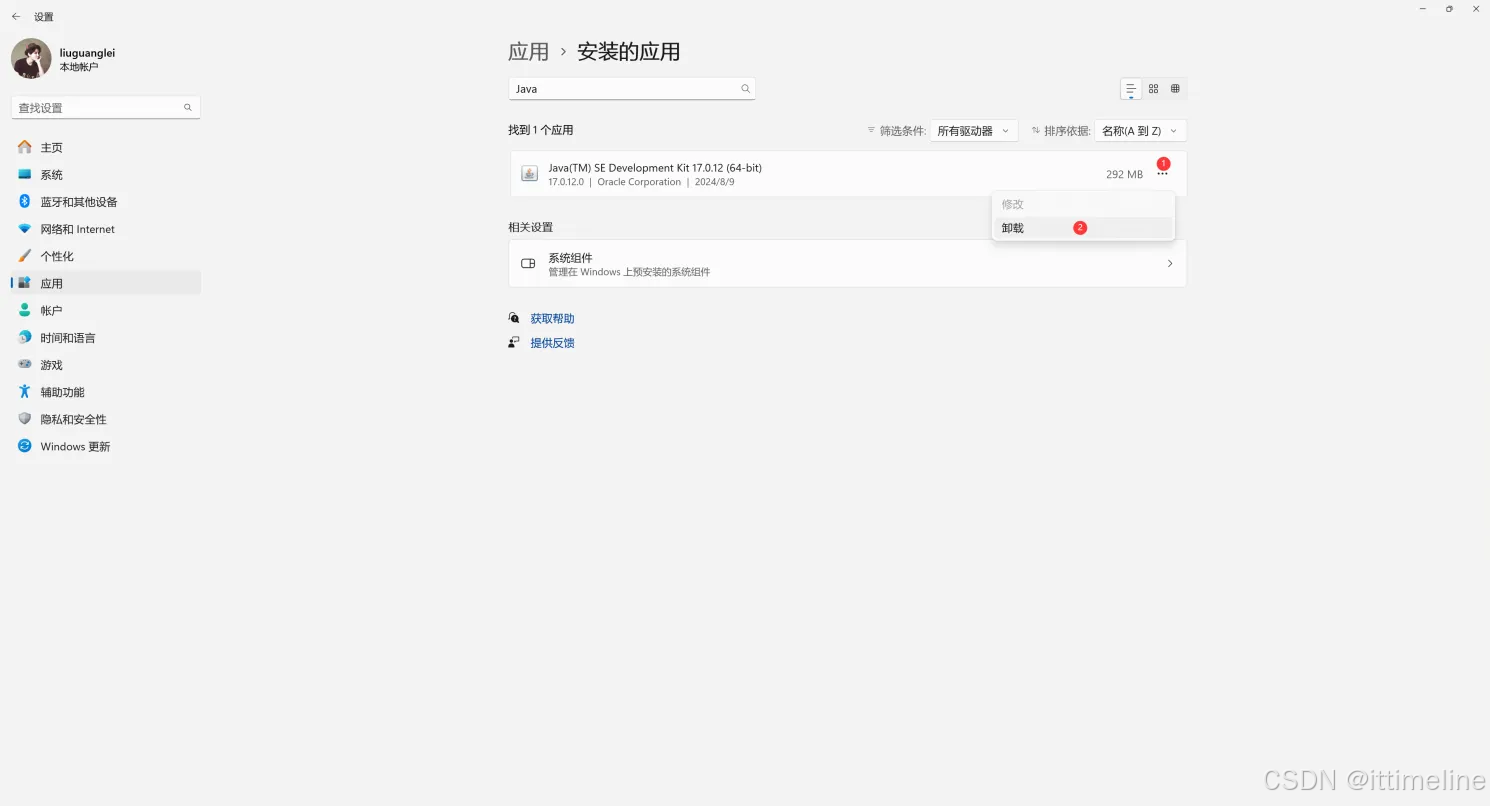Click the 查找设置 search field
The height and width of the screenshot is (806, 1490).
[x=106, y=107]
